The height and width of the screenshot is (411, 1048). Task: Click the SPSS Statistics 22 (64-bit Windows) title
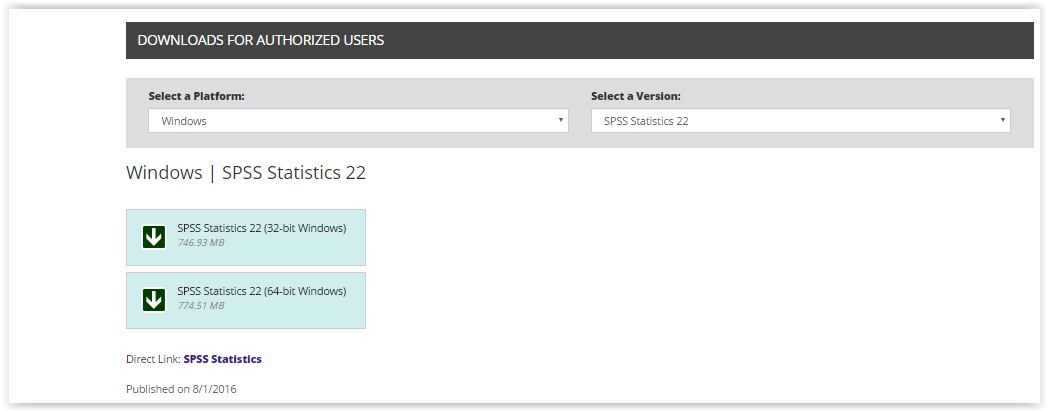coord(262,291)
